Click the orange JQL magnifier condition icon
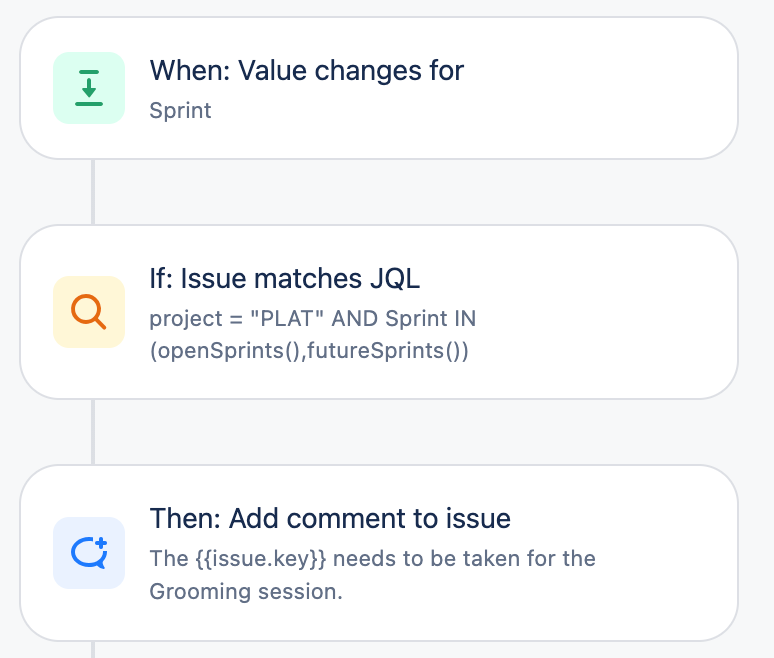Viewport: 774px width, 658px height. click(89, 312)
